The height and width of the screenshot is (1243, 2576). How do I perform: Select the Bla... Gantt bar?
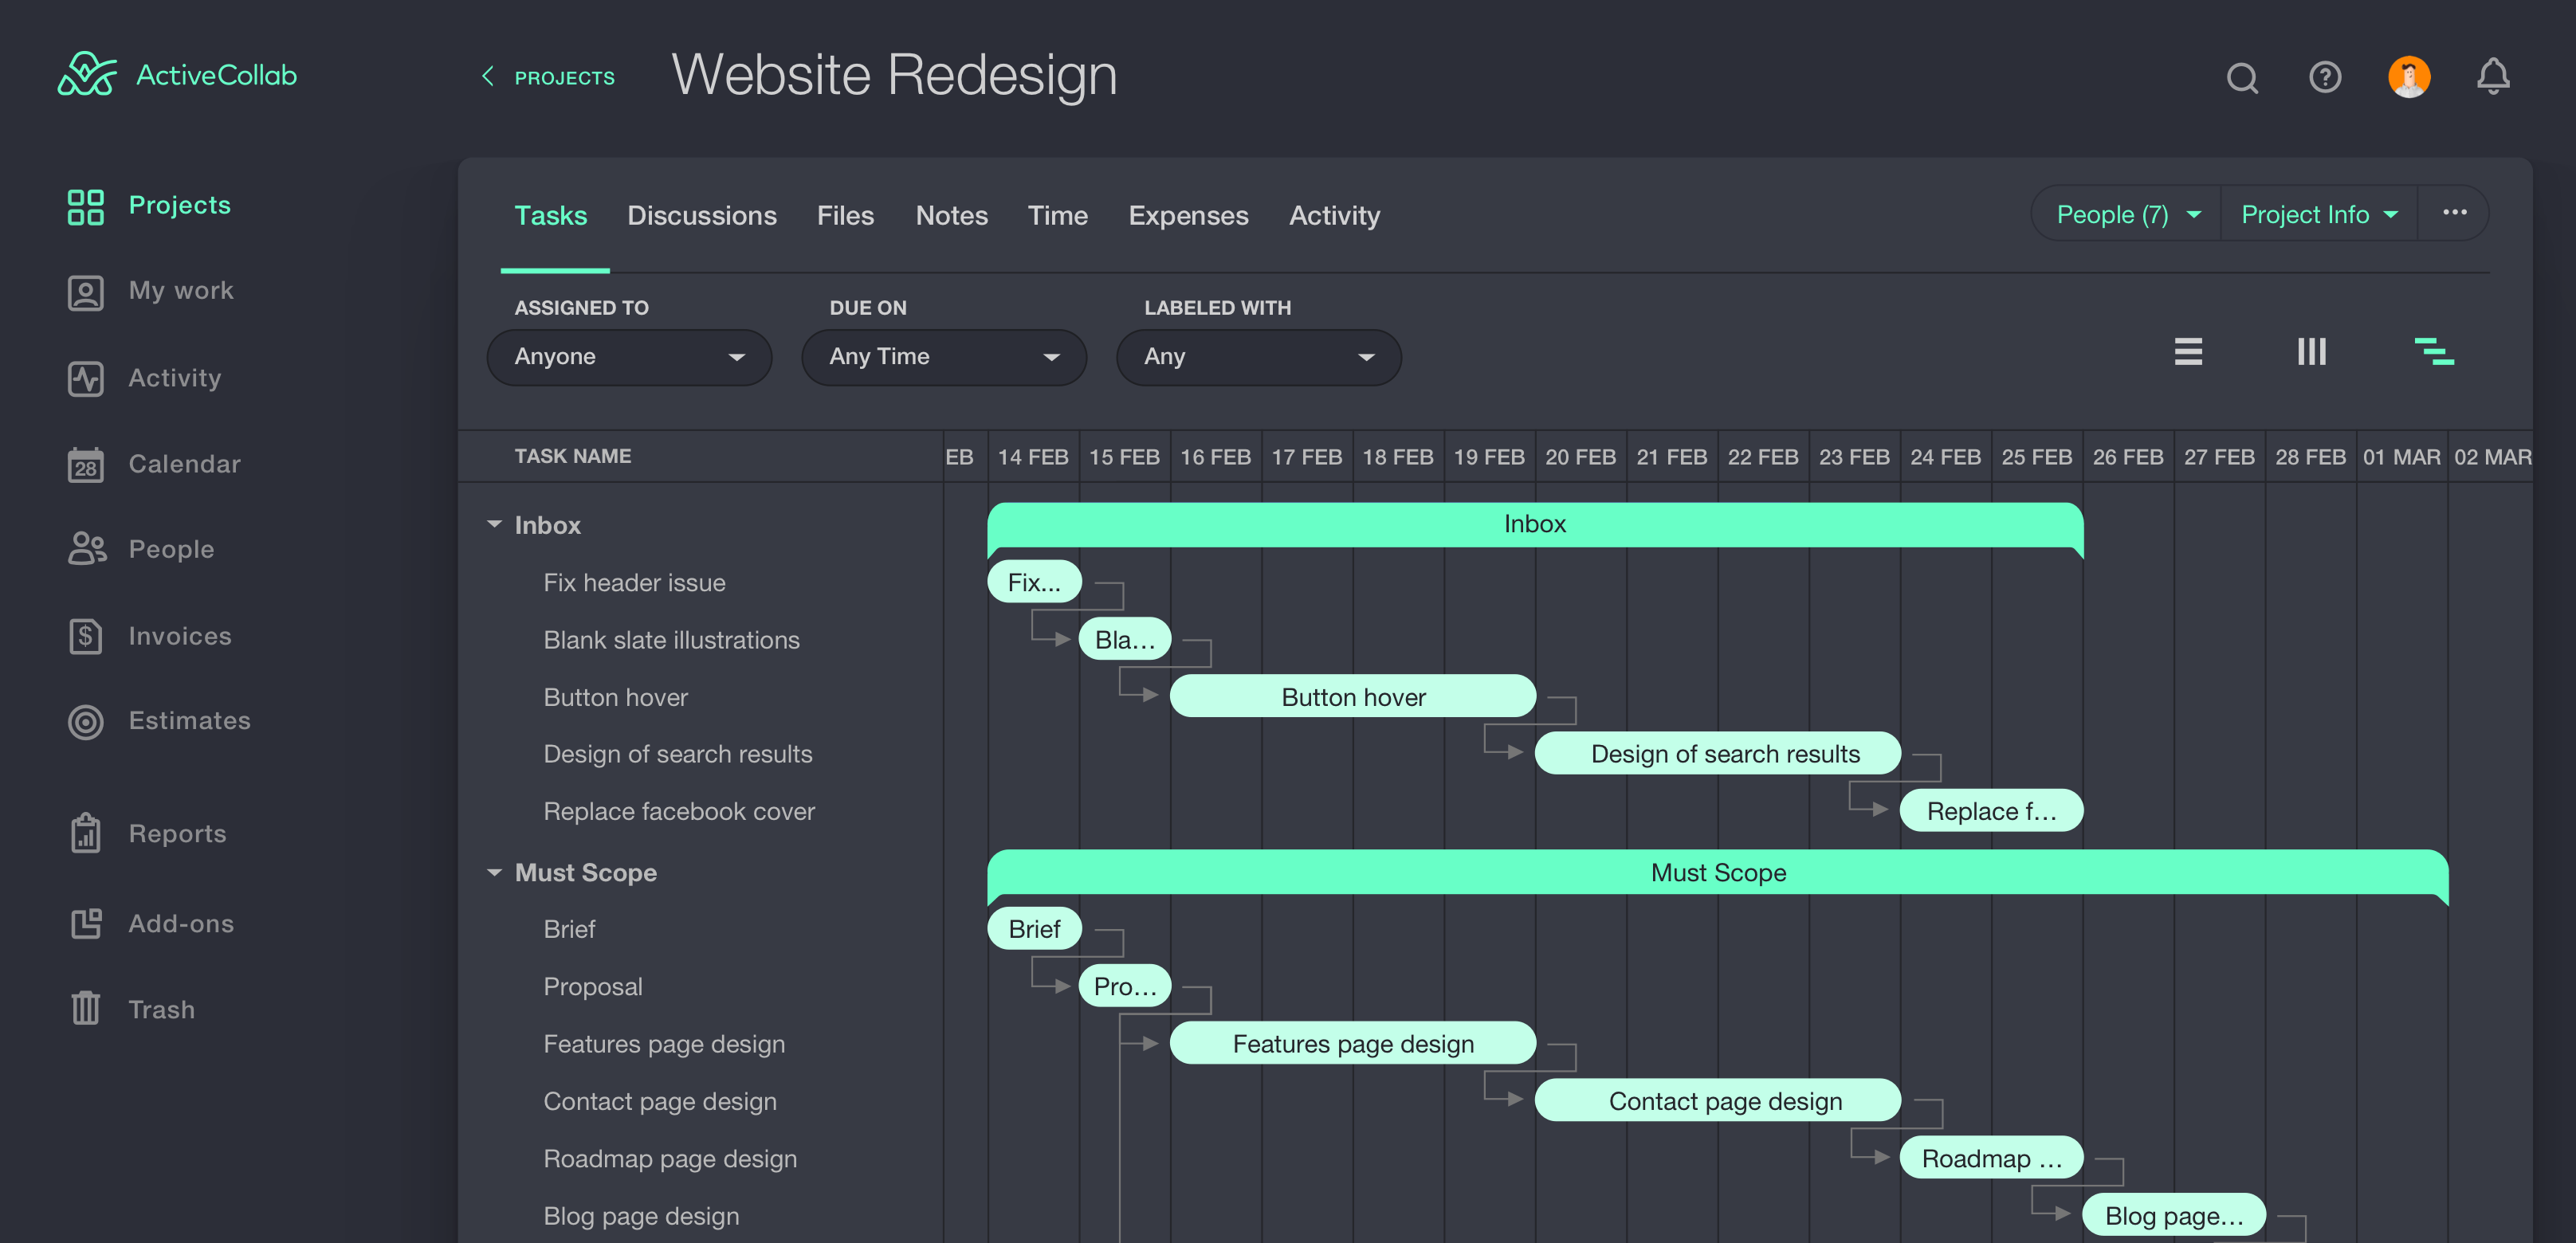tap(1125, 640)
